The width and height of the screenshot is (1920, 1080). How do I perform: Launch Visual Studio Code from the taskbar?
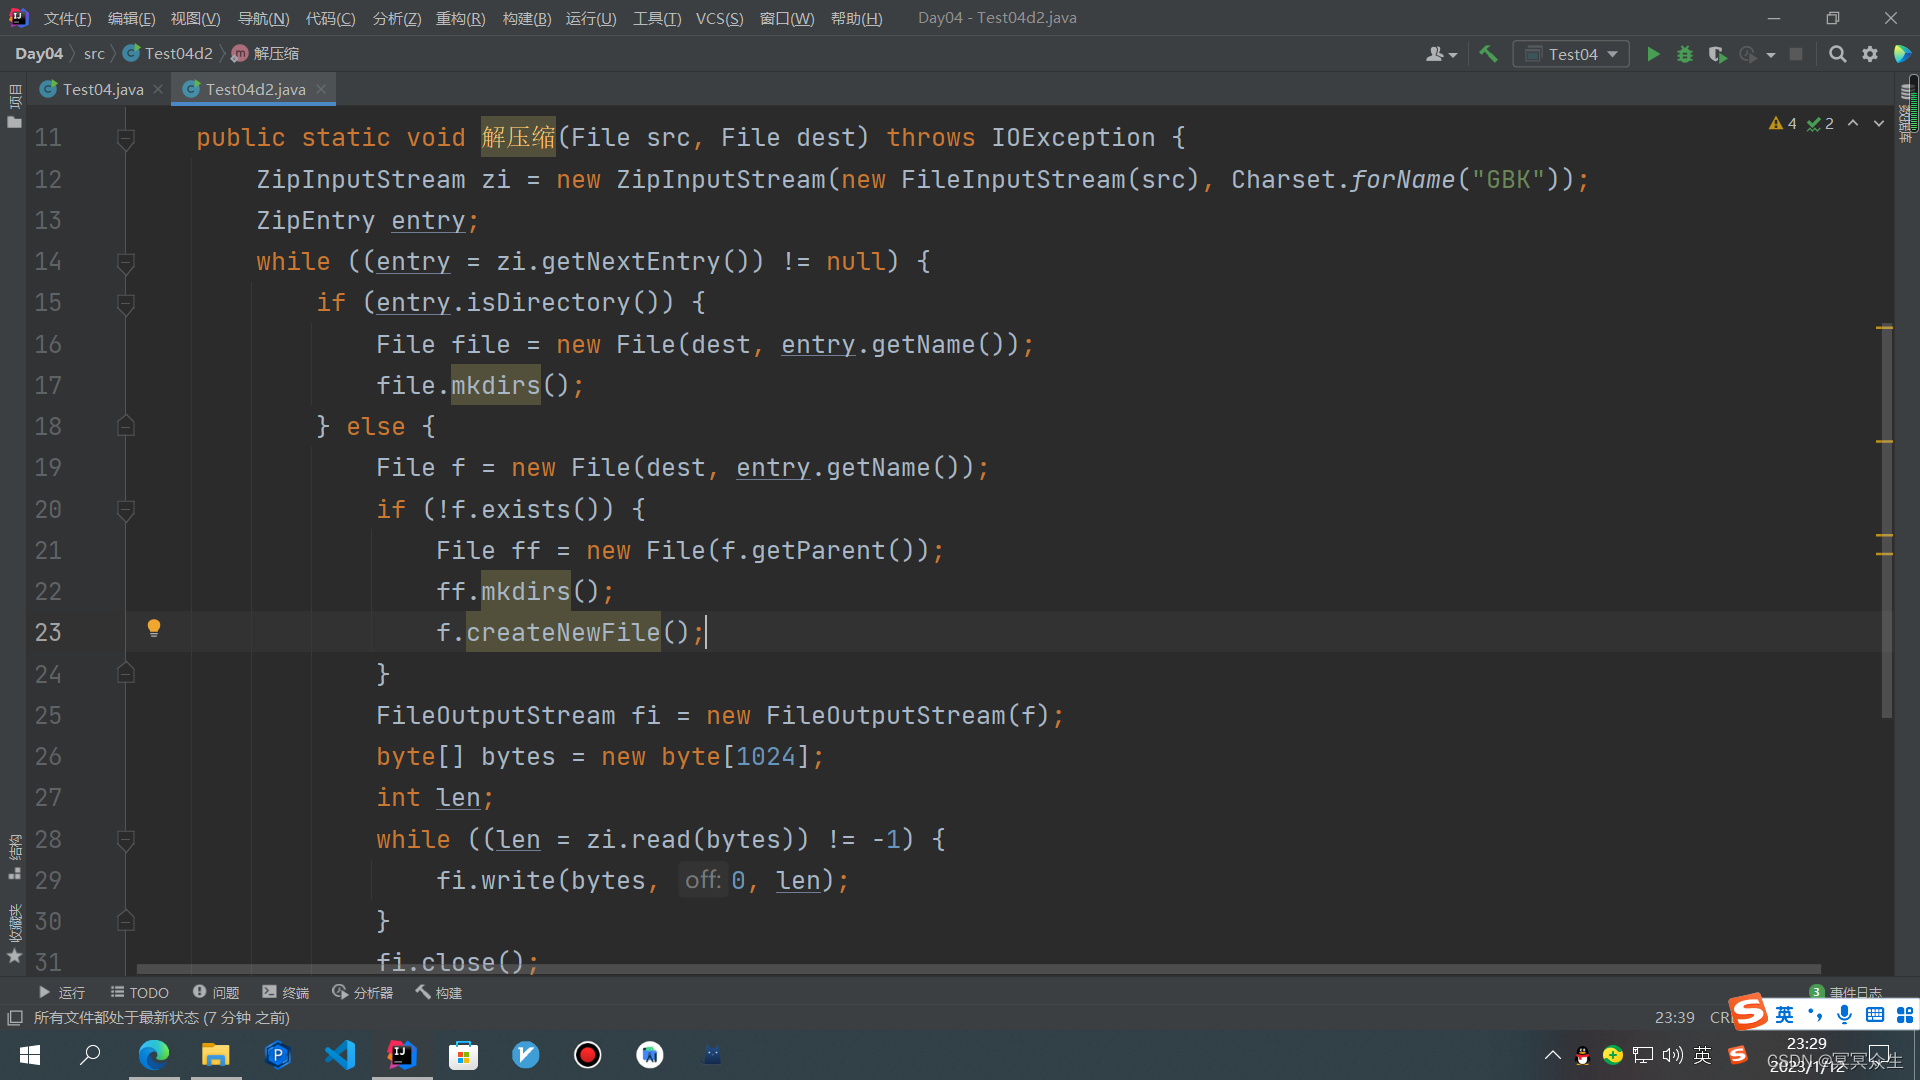point(340,1054)
